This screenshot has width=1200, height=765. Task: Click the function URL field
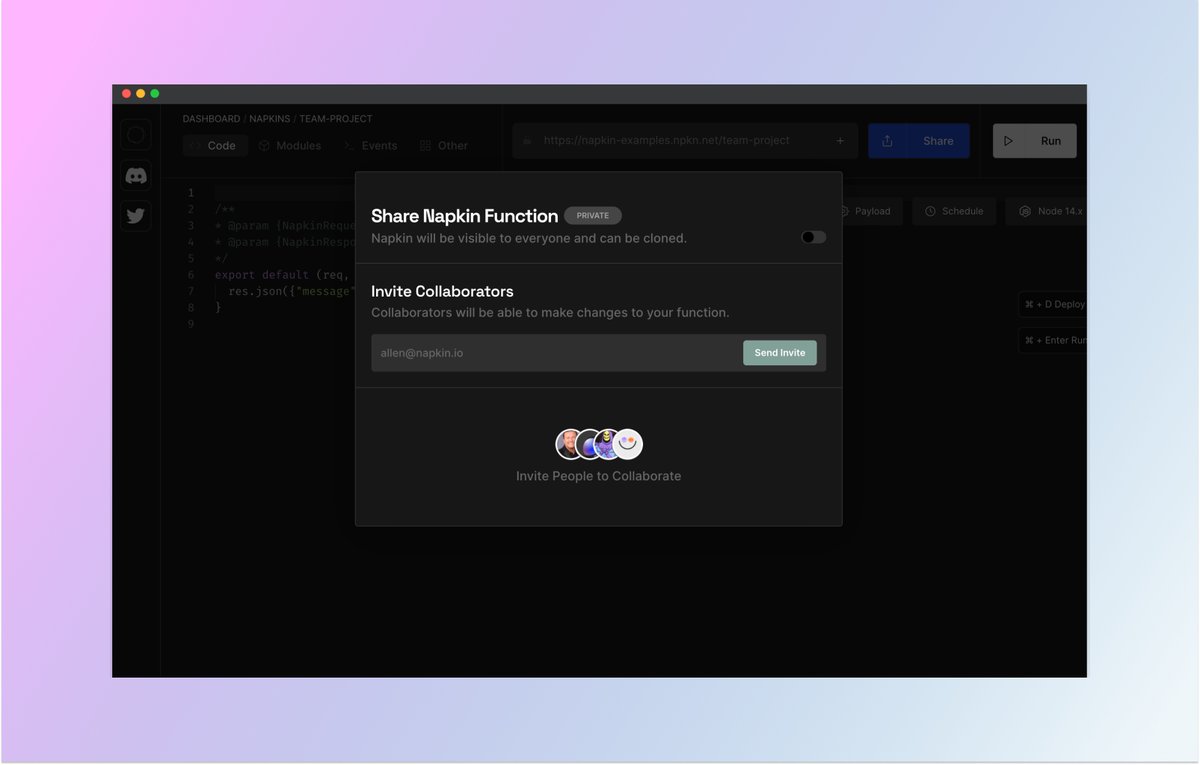(x=685, y=141)
